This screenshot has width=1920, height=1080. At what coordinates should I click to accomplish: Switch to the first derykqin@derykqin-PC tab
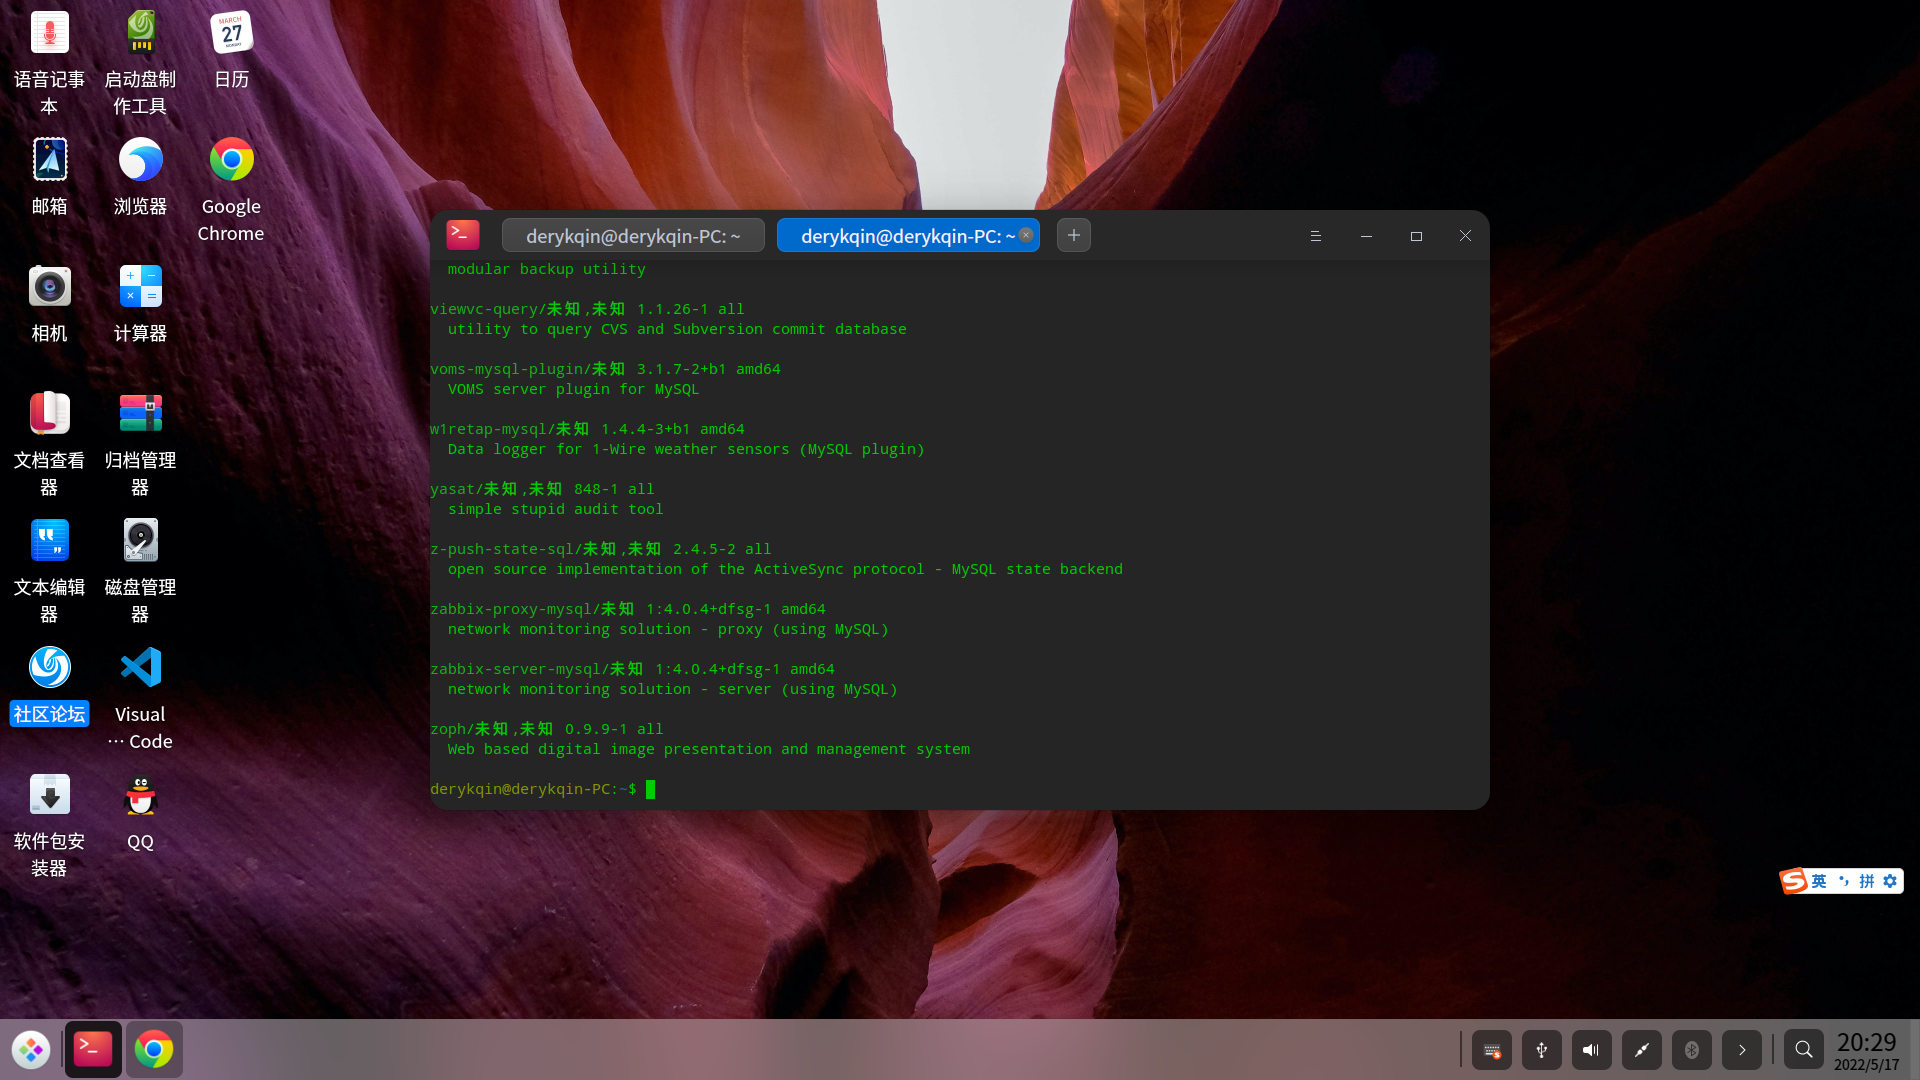click(633, 236)
